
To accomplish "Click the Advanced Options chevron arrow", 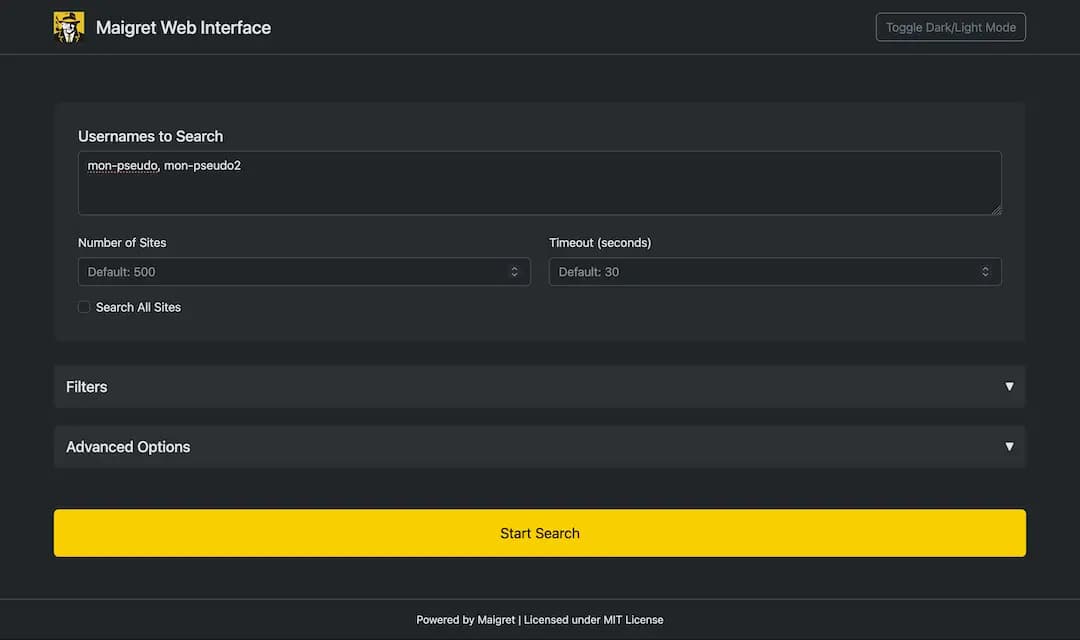I will click(1009, 446).
